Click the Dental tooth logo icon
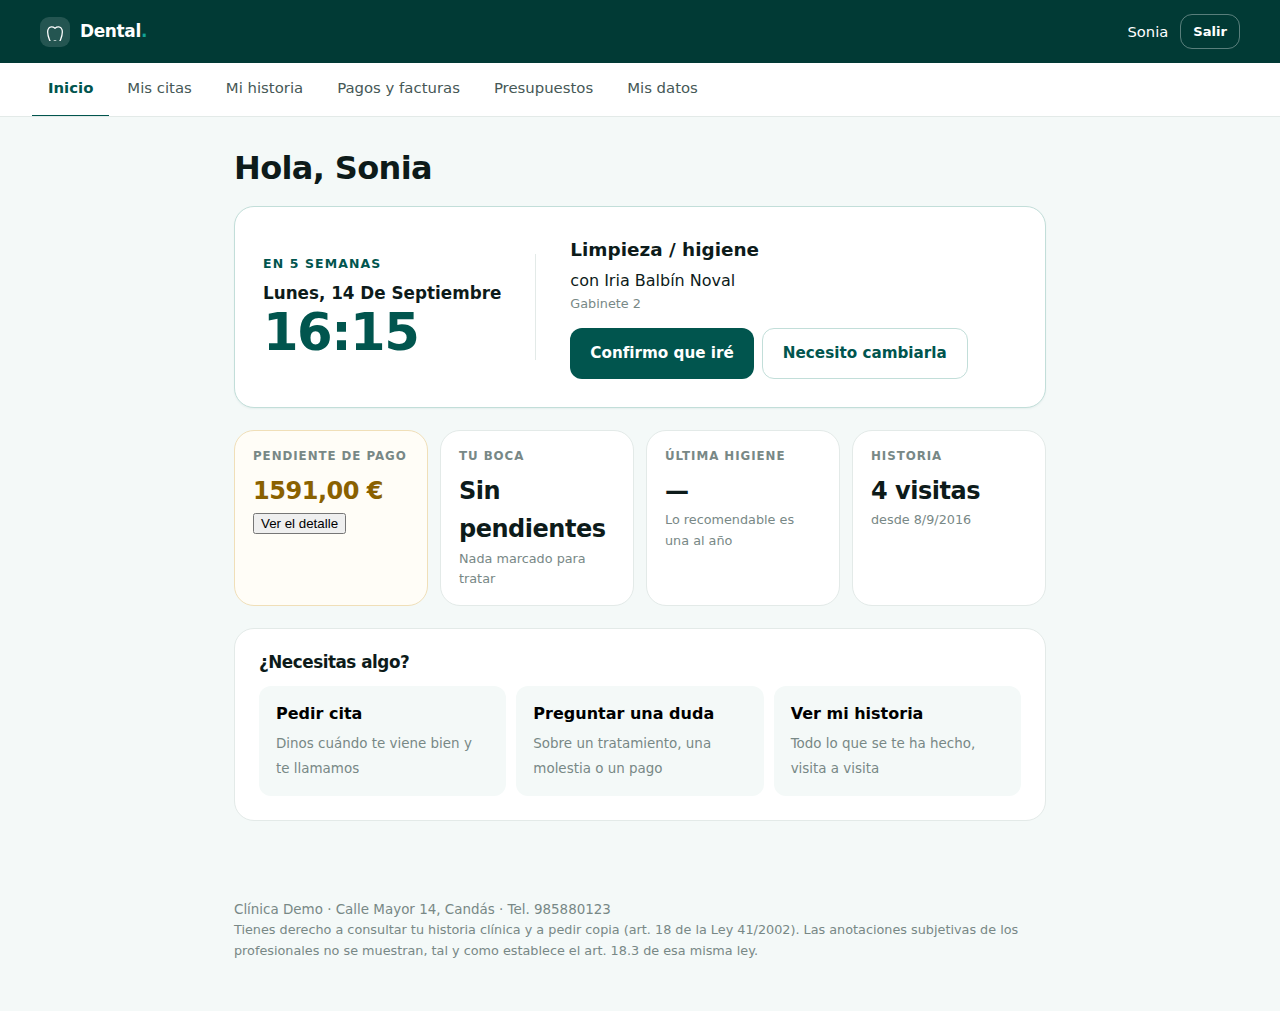Screen dimensions: 1280x1011 (x=55, y=32)
